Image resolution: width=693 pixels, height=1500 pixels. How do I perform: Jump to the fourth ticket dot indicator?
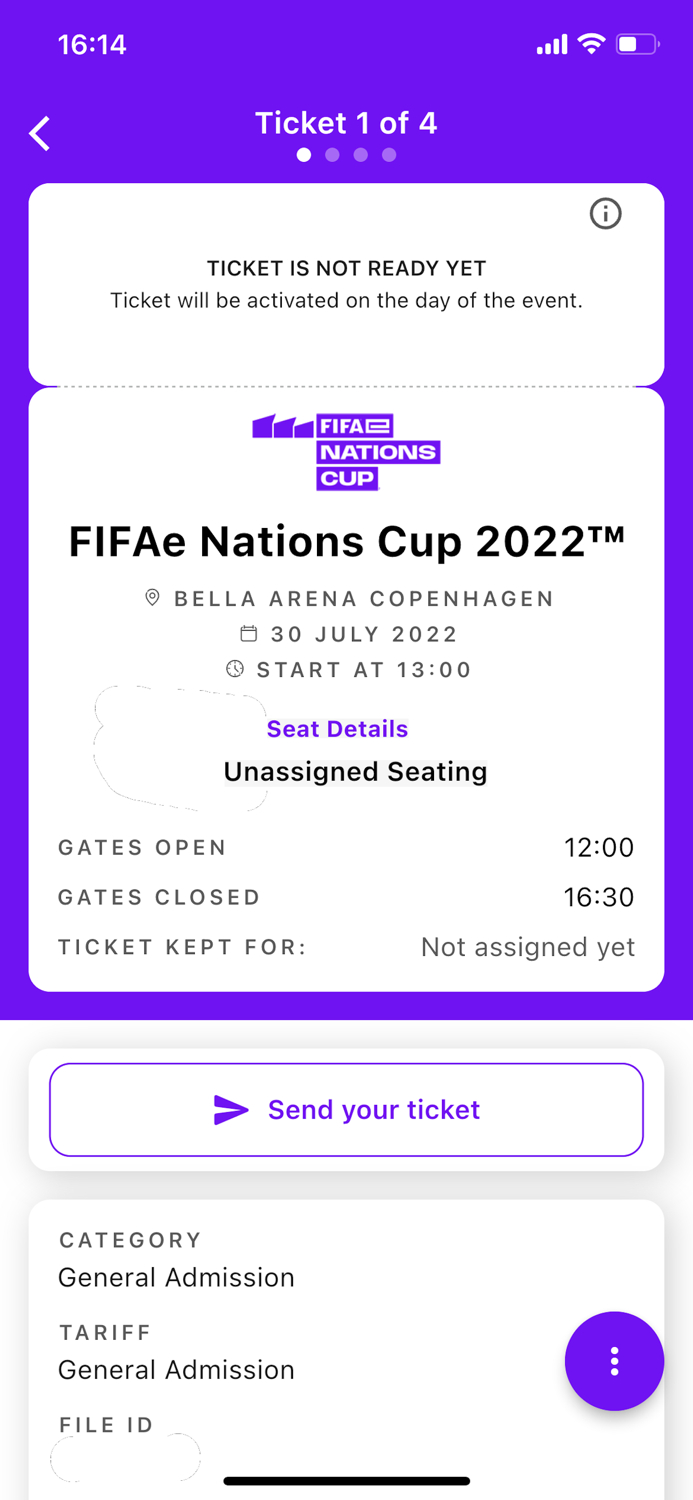pyautogui.click(x=388, y=155)
